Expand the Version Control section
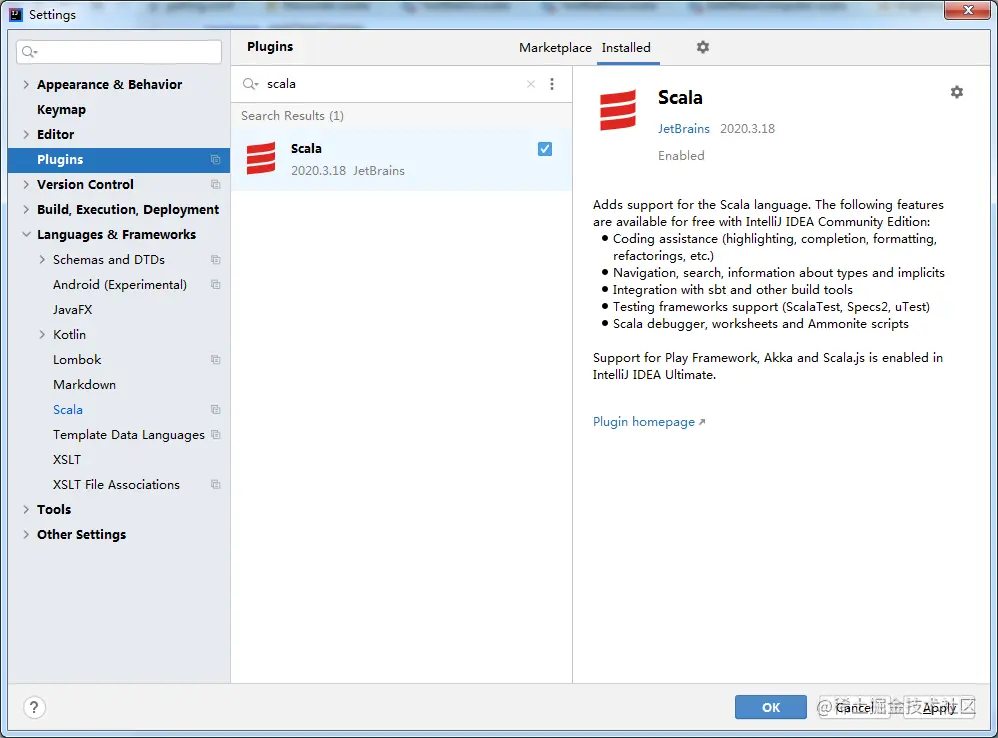This screenshot has width=998, height=738. (26, 184)
